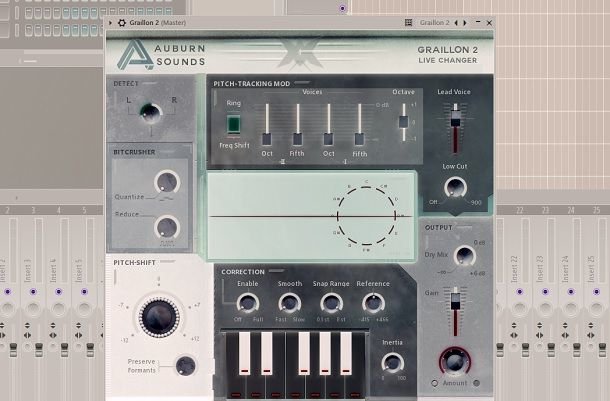
Task: Click the Dry Mix knob
Action: (465, 256)
